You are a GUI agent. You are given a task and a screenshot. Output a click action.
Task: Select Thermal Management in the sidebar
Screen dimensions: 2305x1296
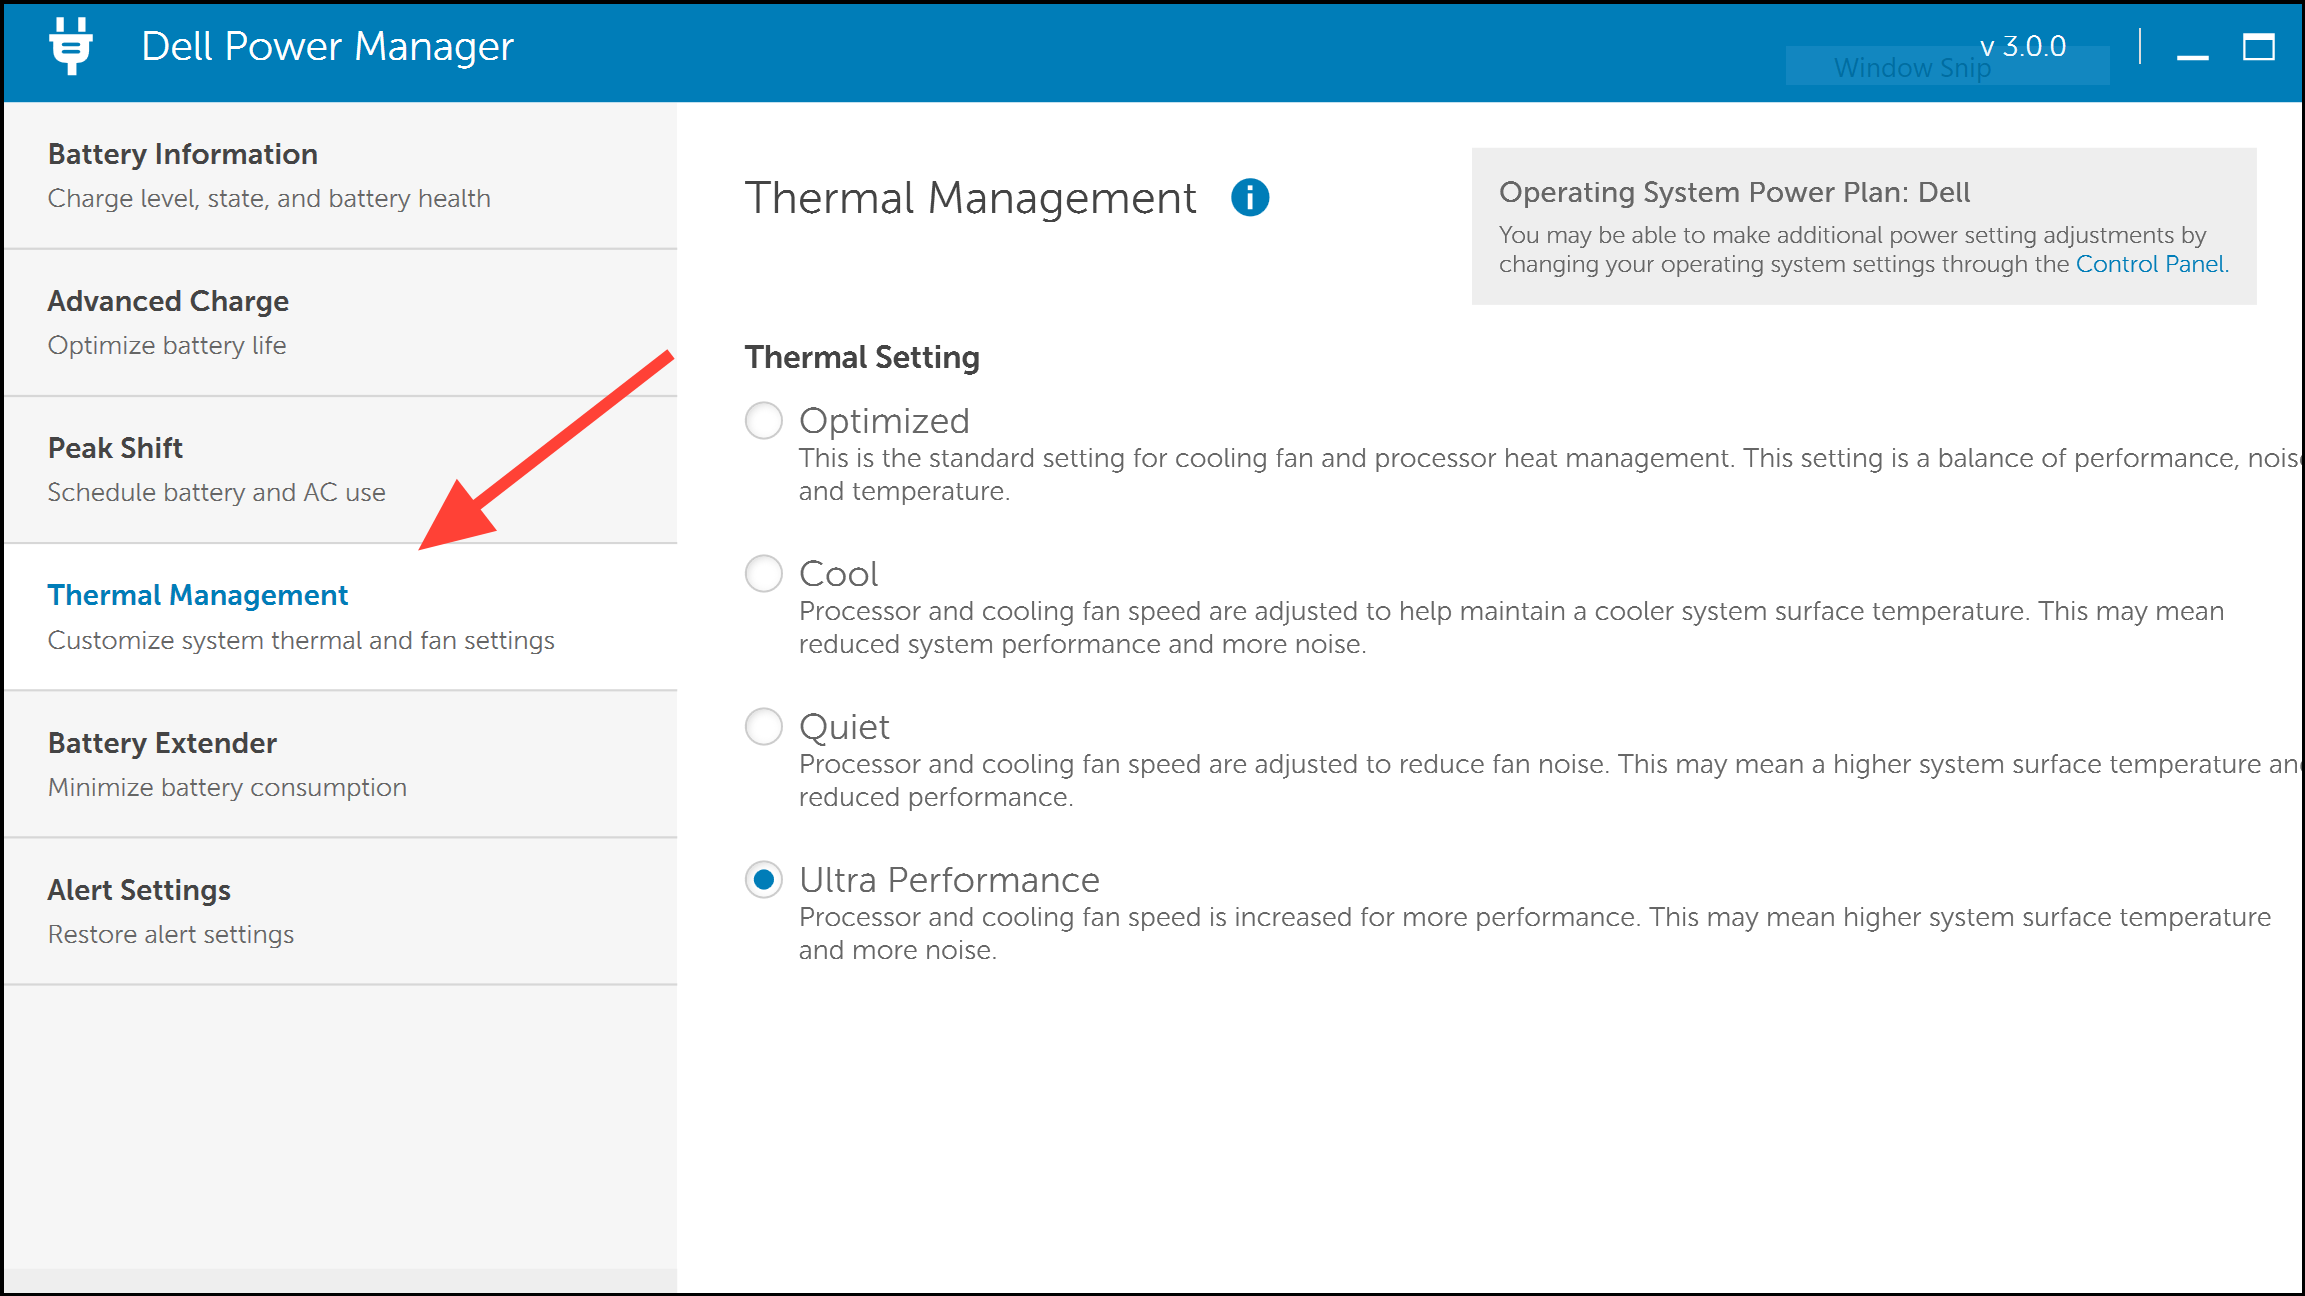coord(198,594)
